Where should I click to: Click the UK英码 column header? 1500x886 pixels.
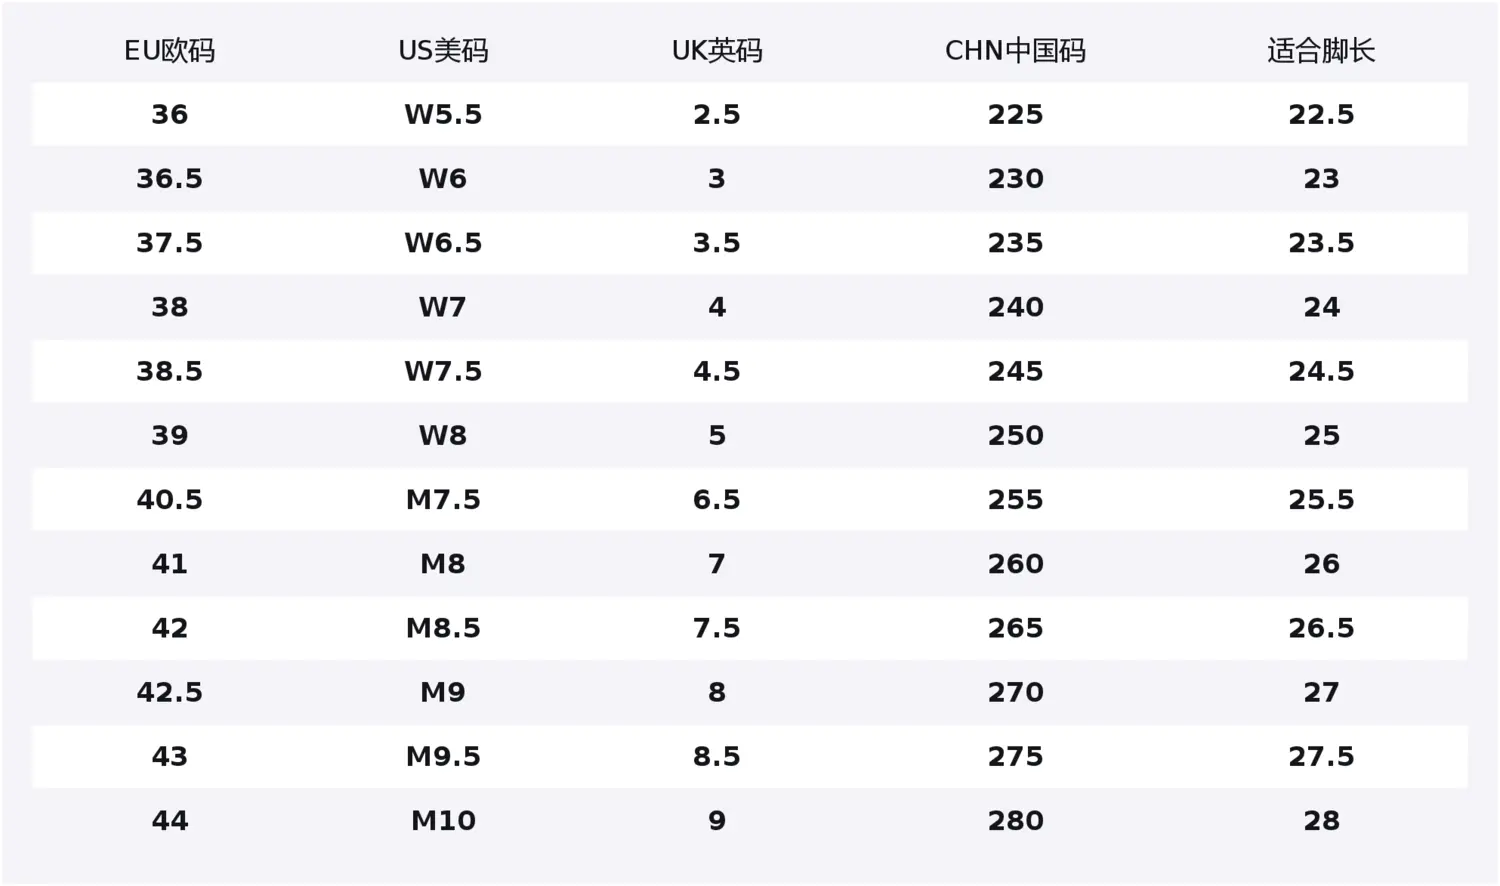point(717,51)
